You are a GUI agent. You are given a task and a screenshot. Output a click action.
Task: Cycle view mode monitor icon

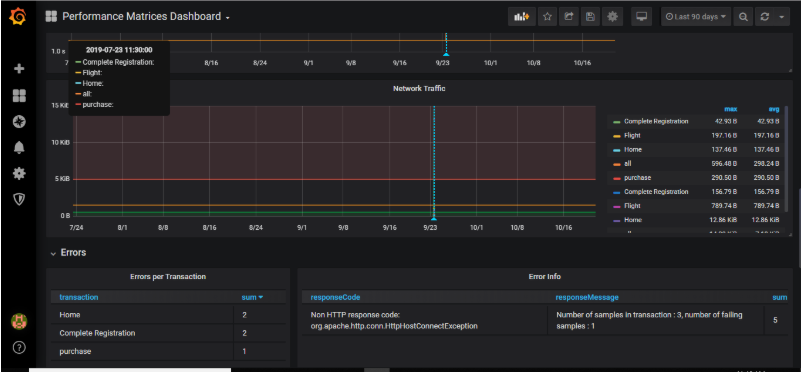641,16
